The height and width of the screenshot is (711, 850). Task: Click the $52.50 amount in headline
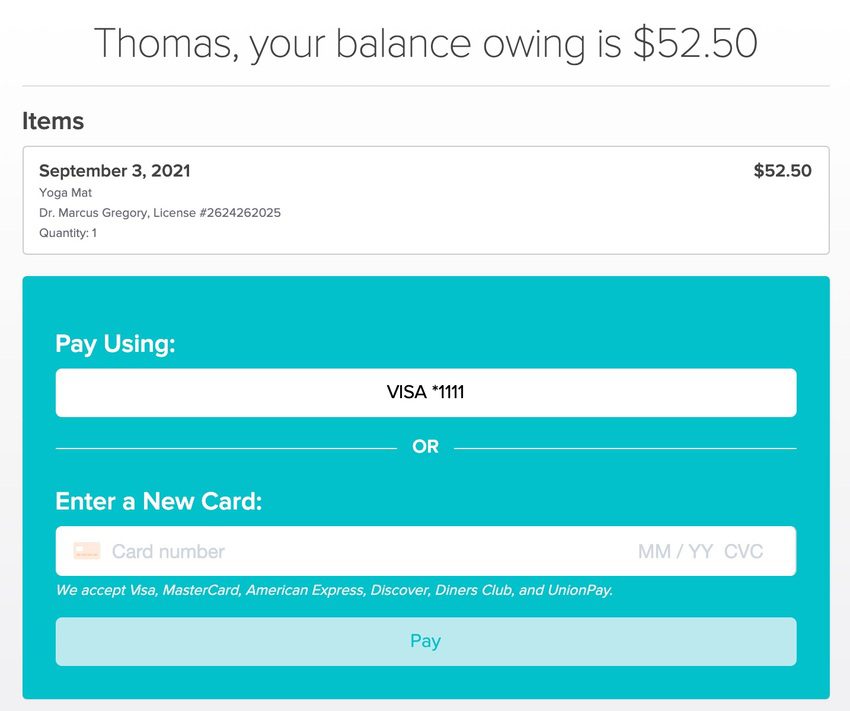click(x=695, y=44)
